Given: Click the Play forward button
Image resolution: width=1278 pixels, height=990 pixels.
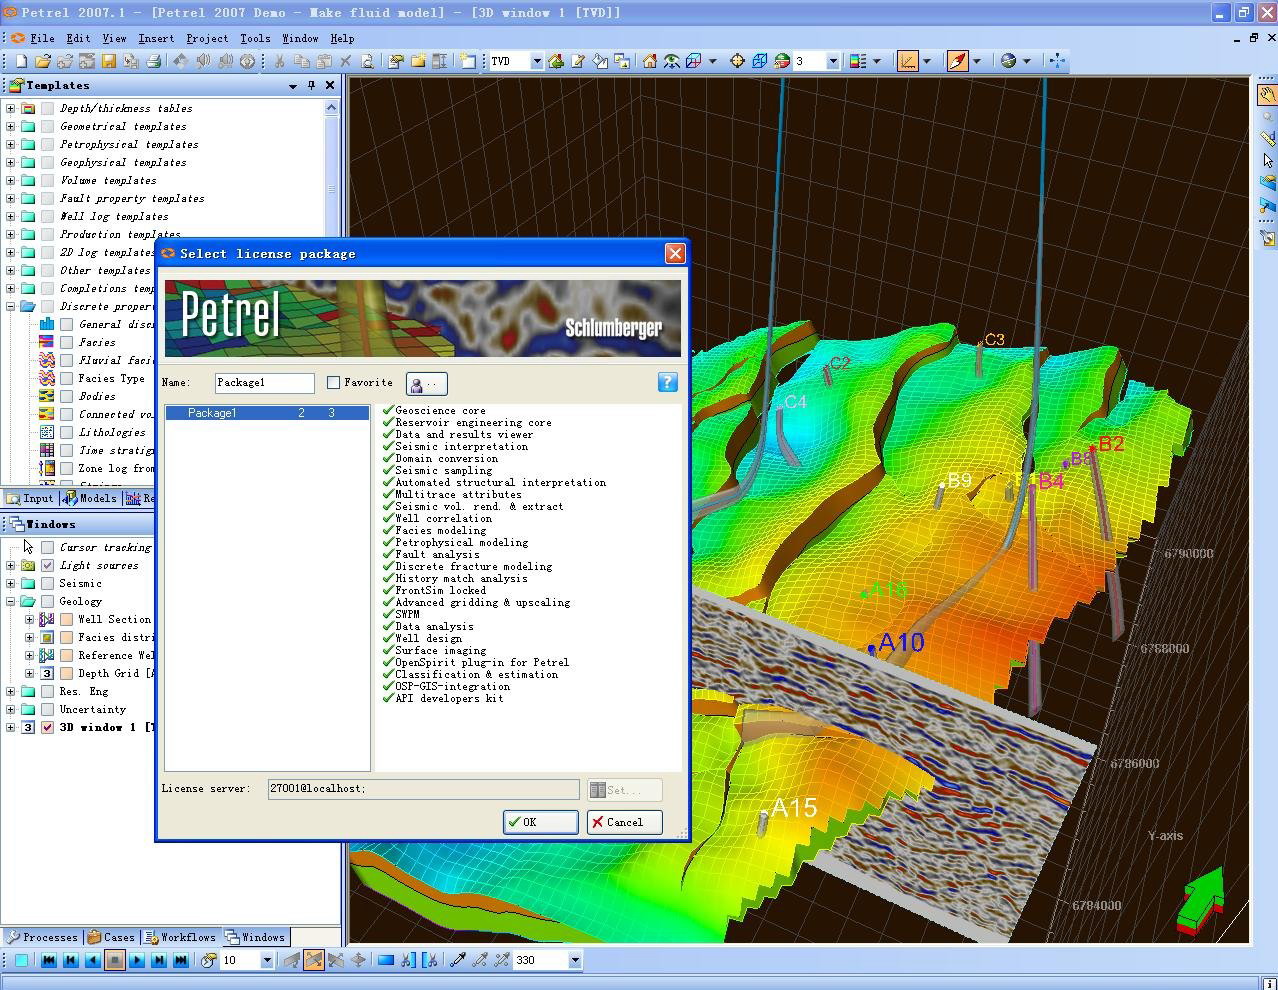Looking at the screenshot, I should tap(137, 960).
